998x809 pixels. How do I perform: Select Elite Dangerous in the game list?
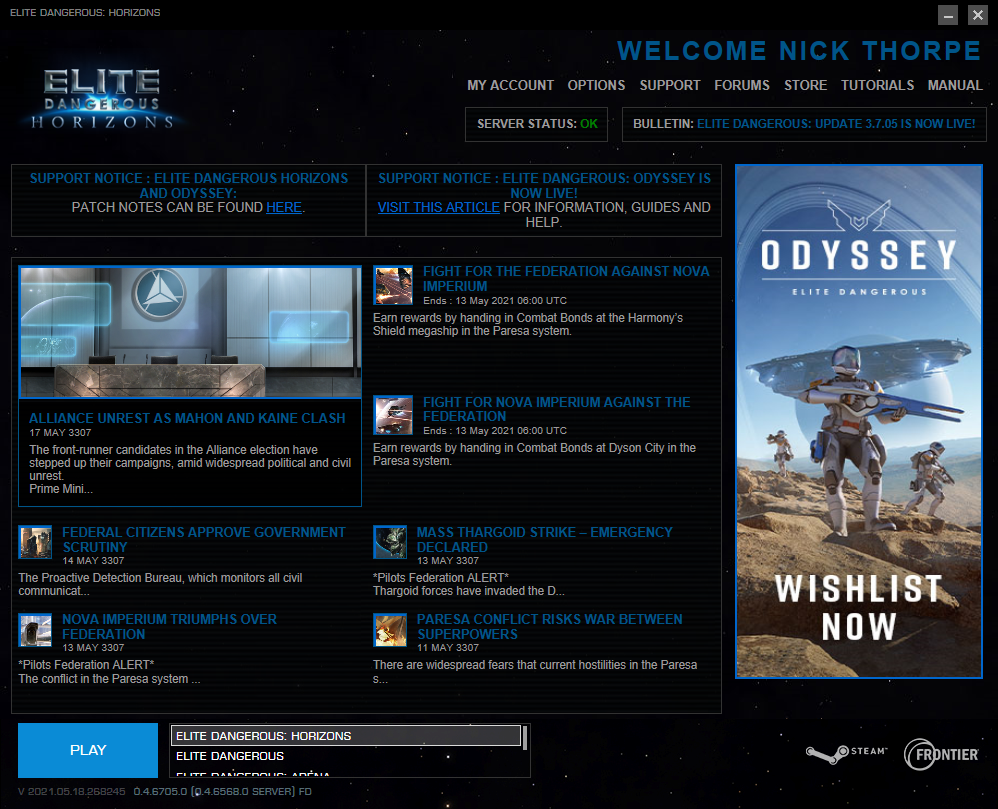pyautogui.click(x=346, y=756)
